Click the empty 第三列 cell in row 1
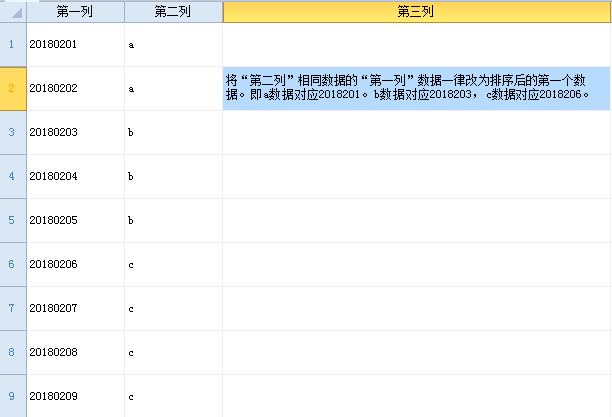This screenshot has height=417, width=612. tap(416, 45)
